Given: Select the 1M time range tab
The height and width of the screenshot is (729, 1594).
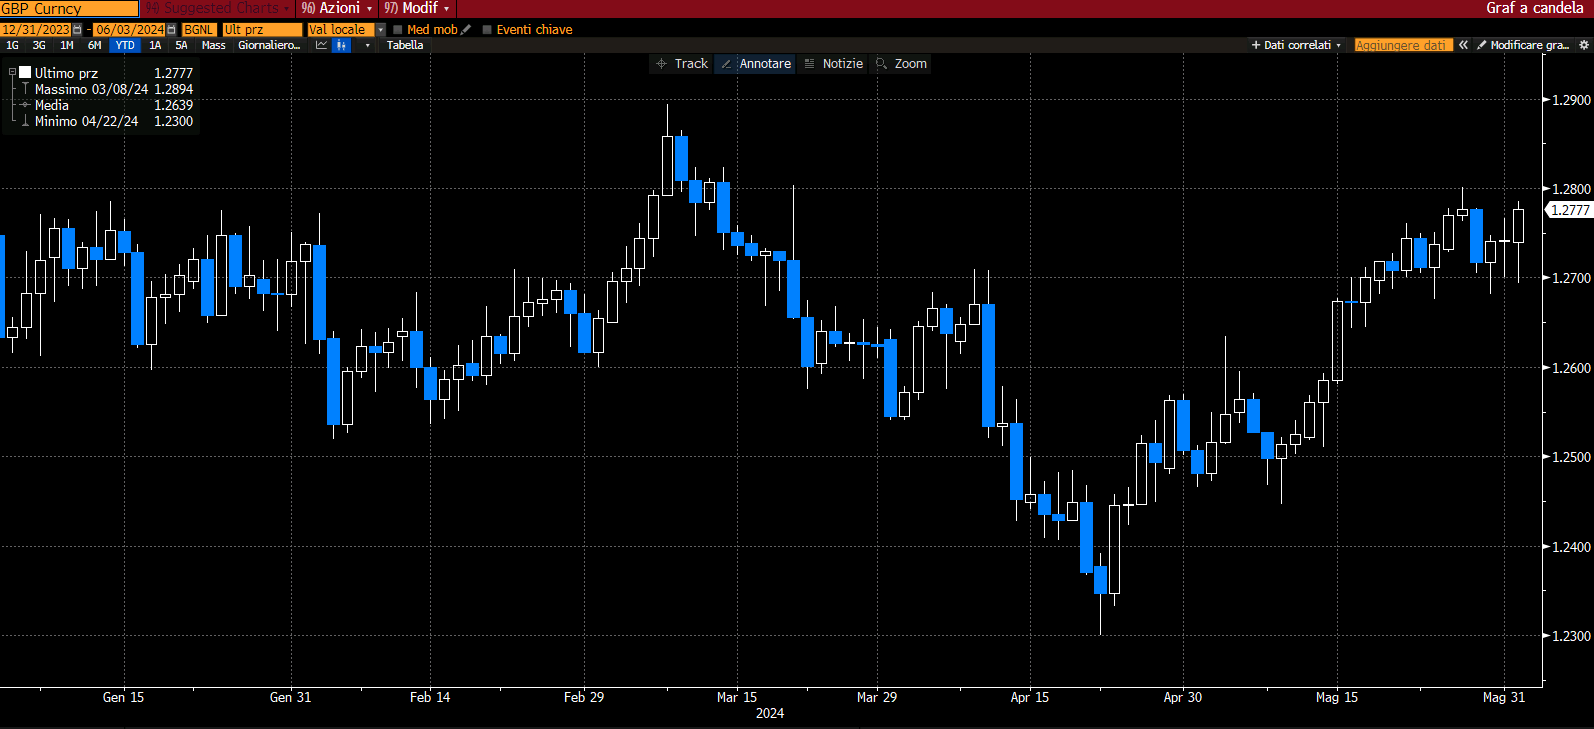Looking at the screenshot, I should pos(67,45).
